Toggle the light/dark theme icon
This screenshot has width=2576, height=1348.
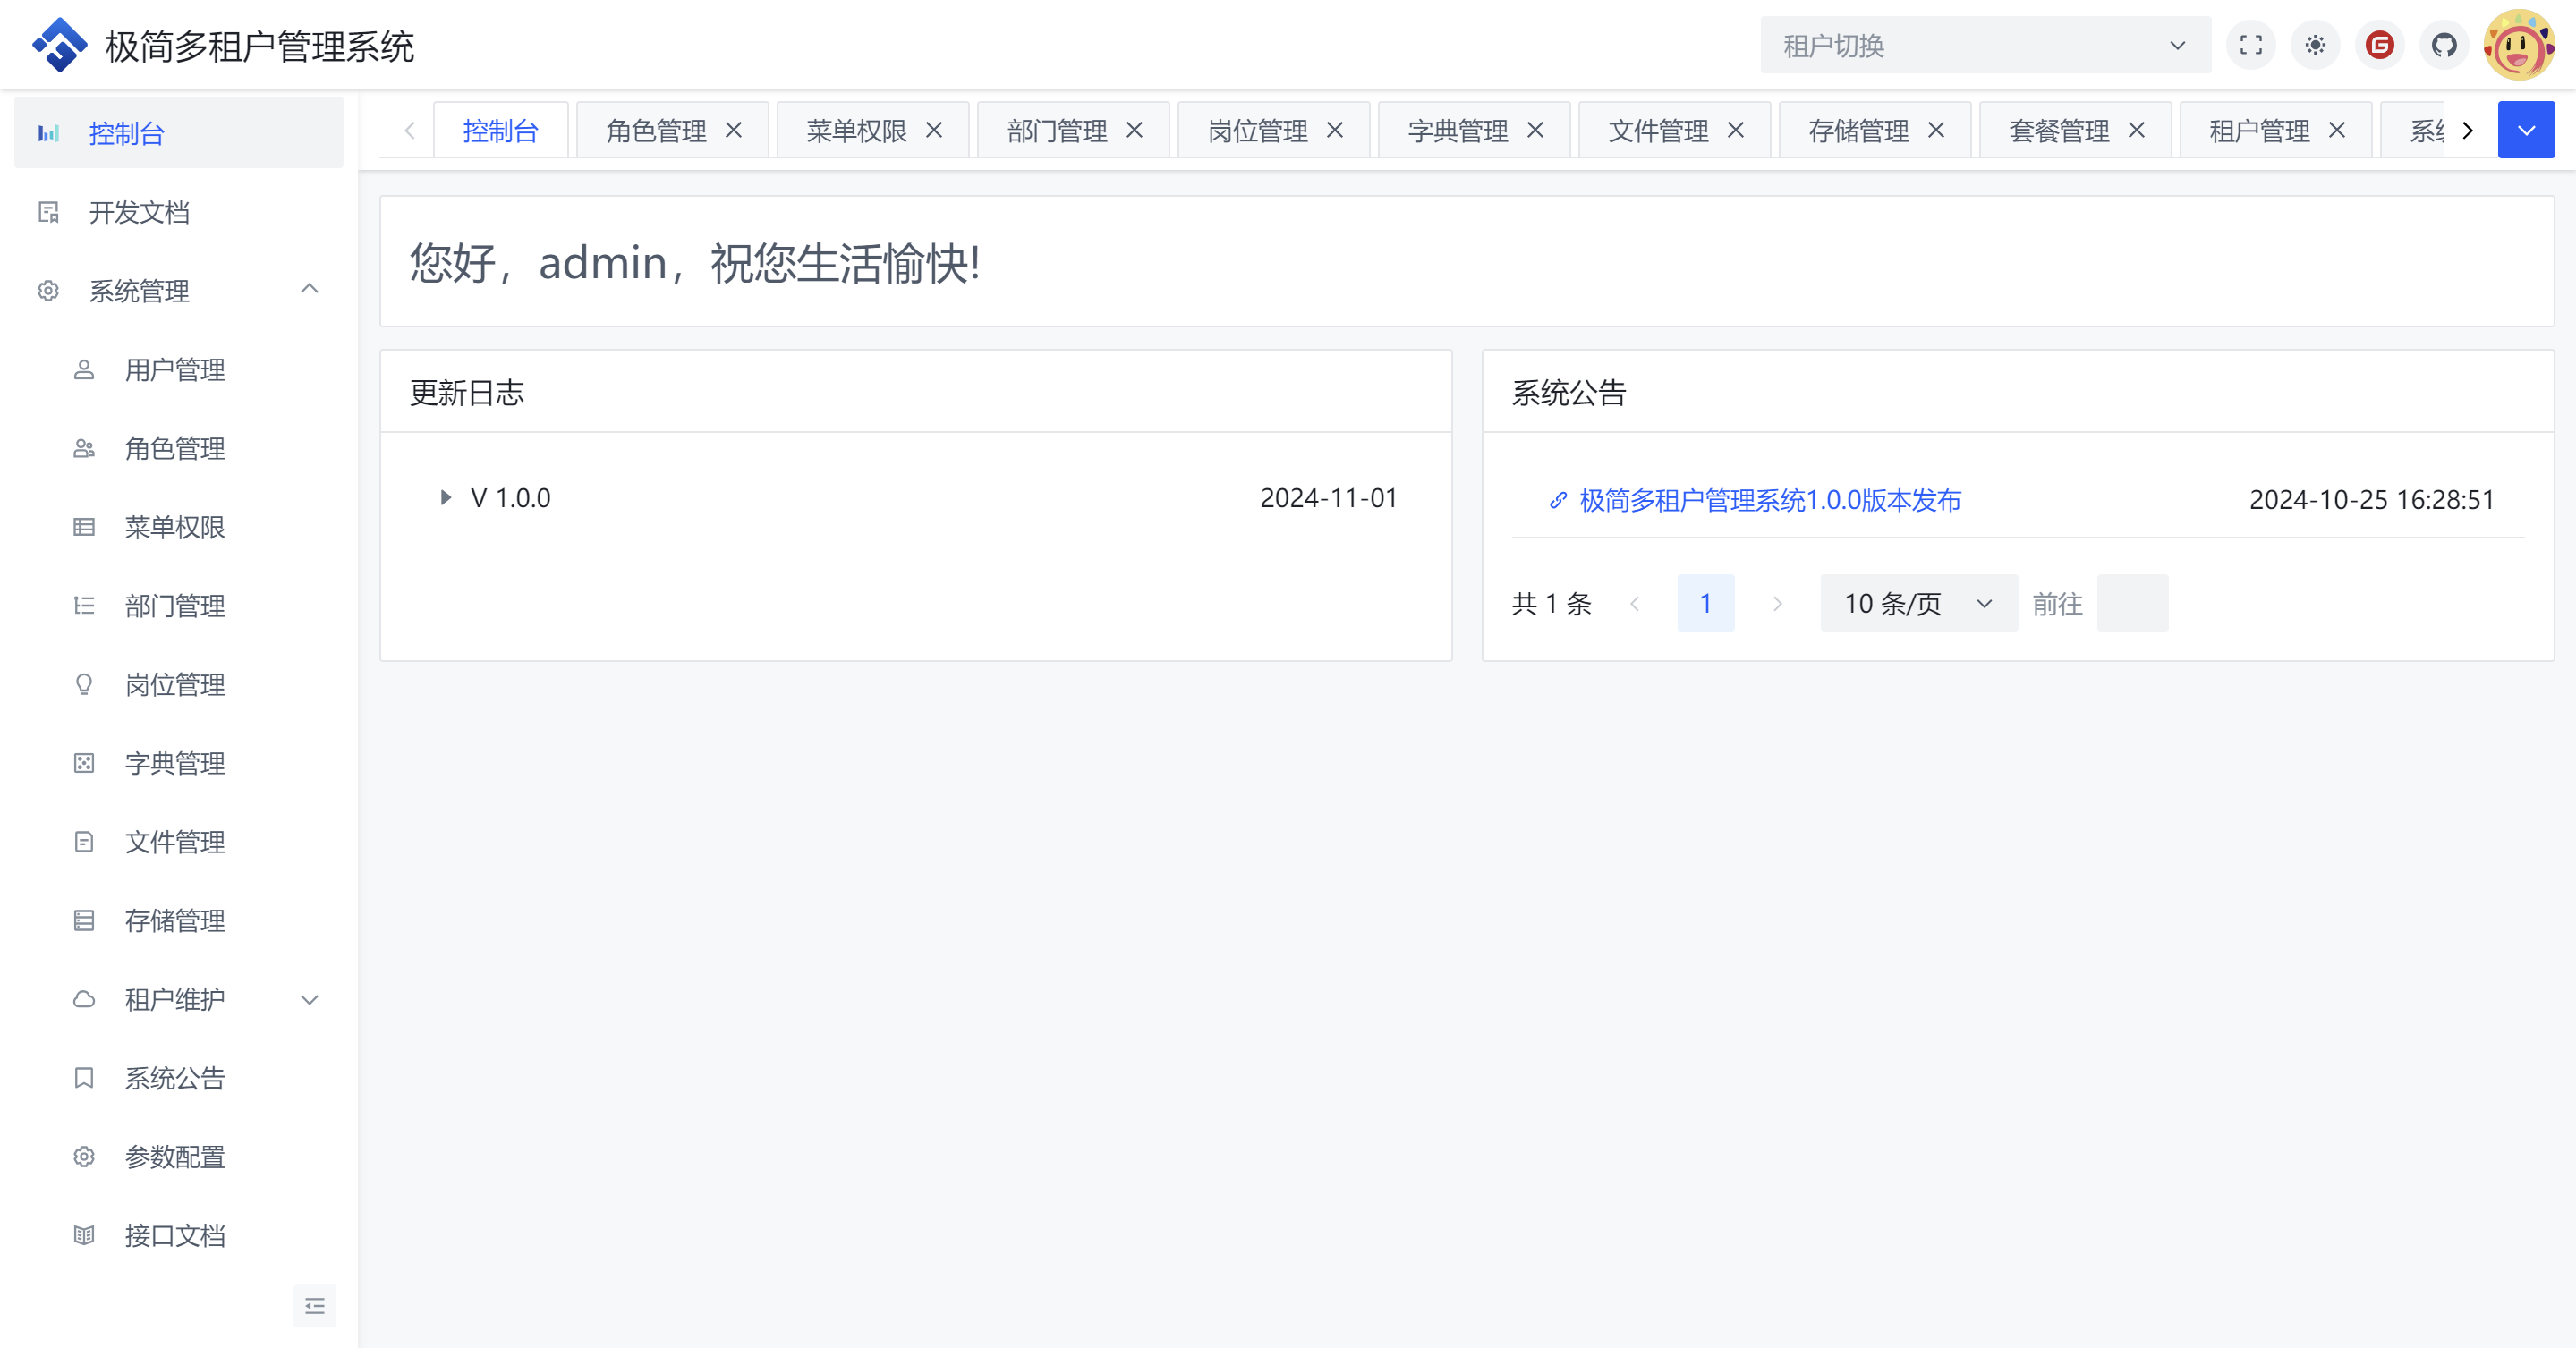[x=2315, y=45]
